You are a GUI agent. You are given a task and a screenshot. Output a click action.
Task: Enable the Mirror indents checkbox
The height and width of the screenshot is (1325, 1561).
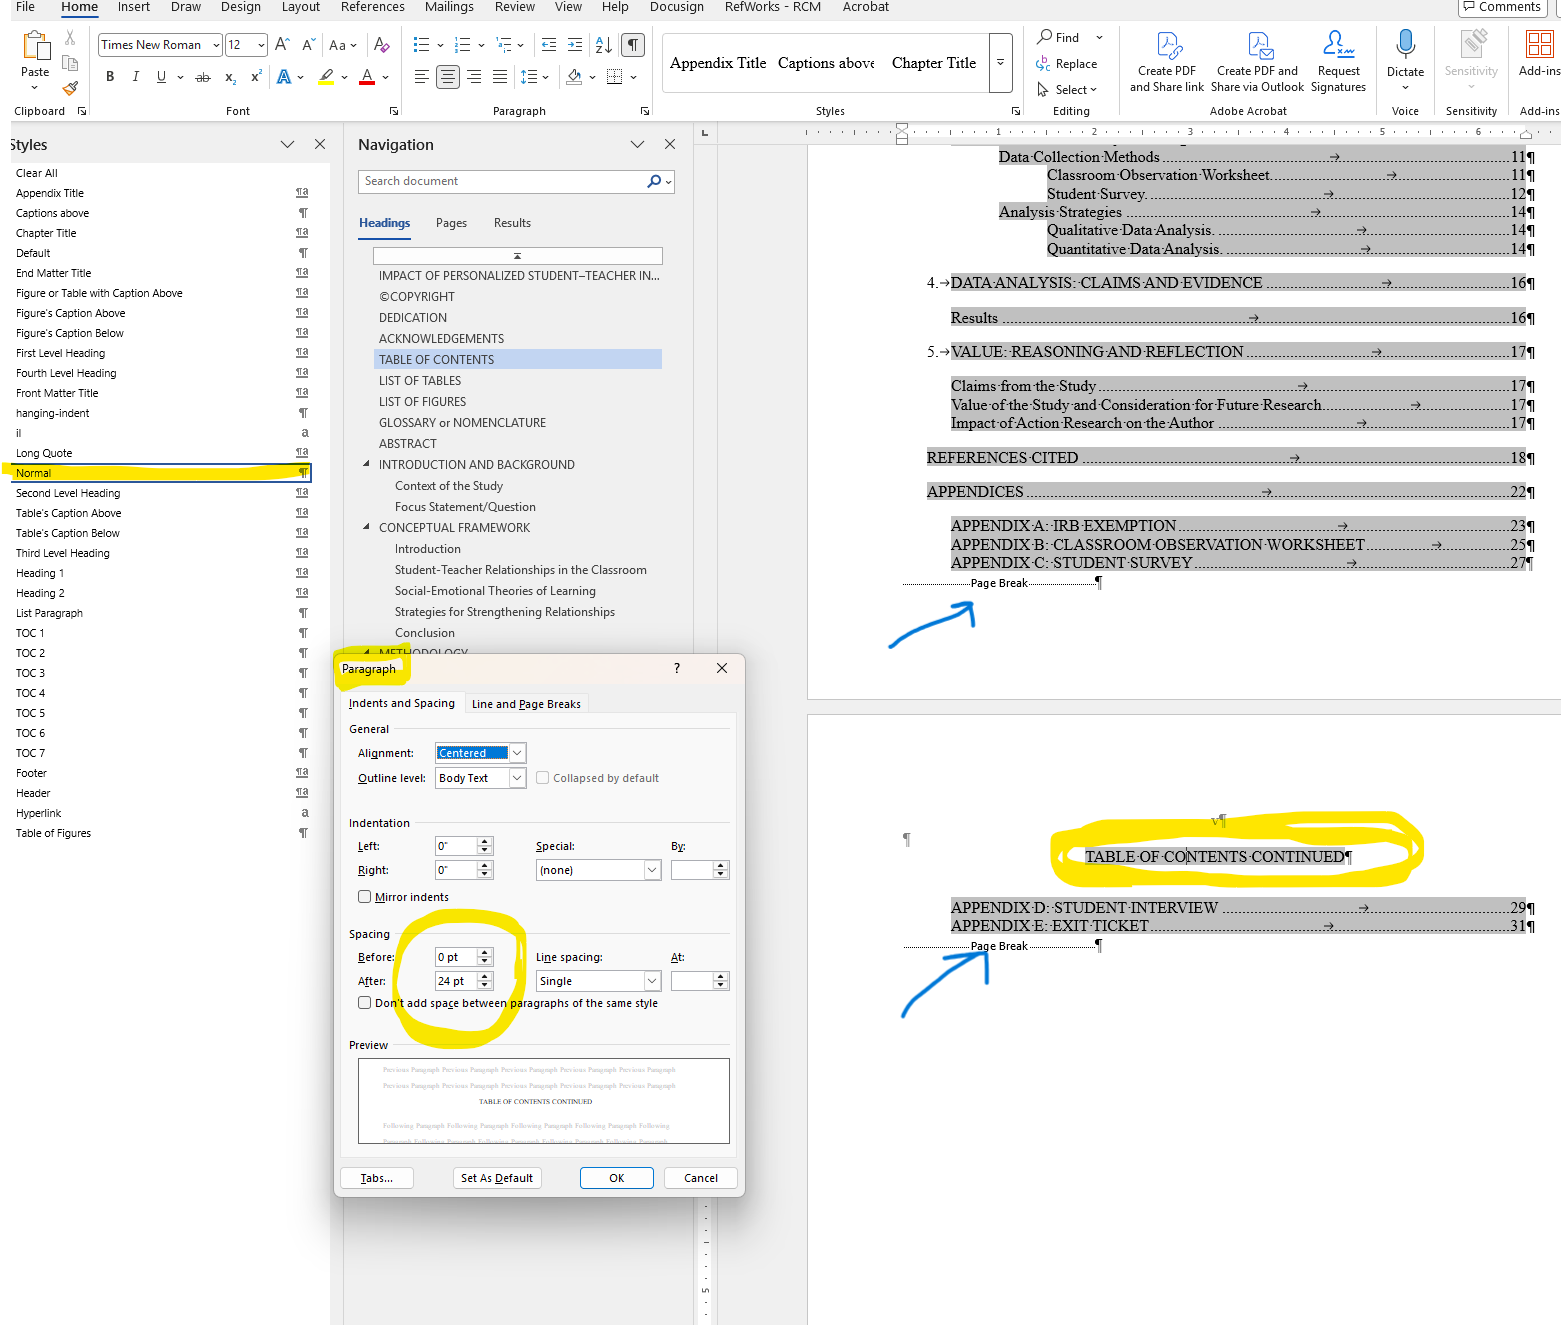(365, 897)
